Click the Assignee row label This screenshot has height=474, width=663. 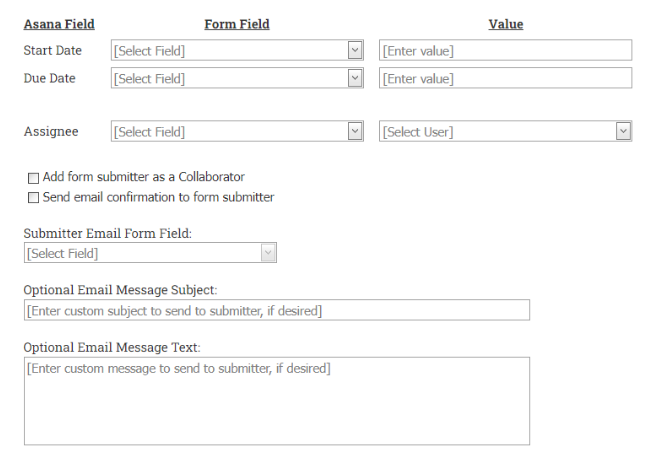click(50, 131)
